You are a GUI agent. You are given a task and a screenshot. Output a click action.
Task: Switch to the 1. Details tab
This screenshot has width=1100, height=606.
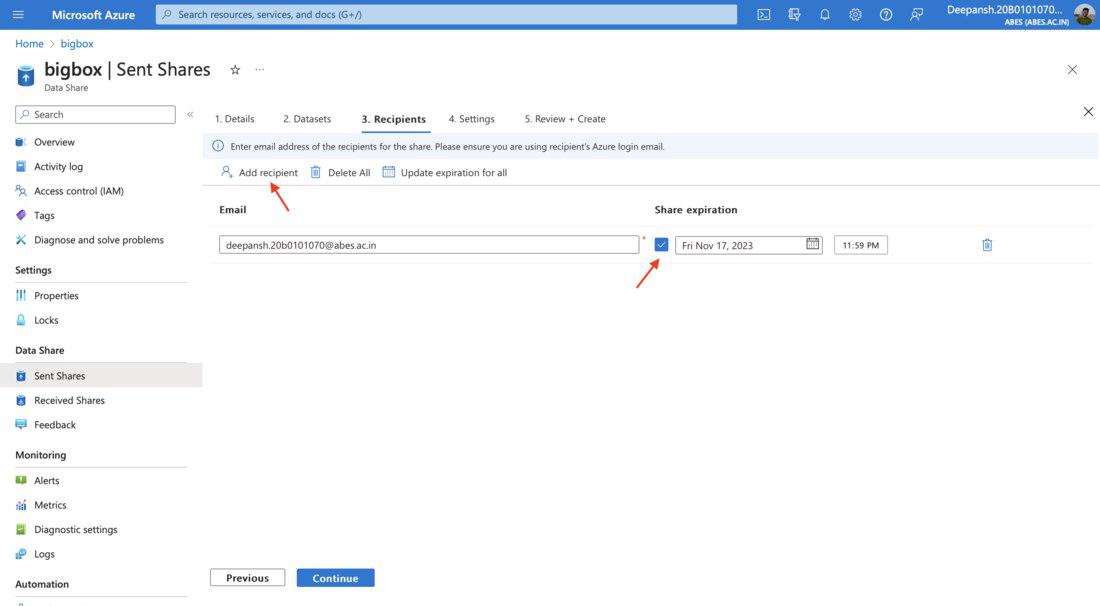coord(234,119)
